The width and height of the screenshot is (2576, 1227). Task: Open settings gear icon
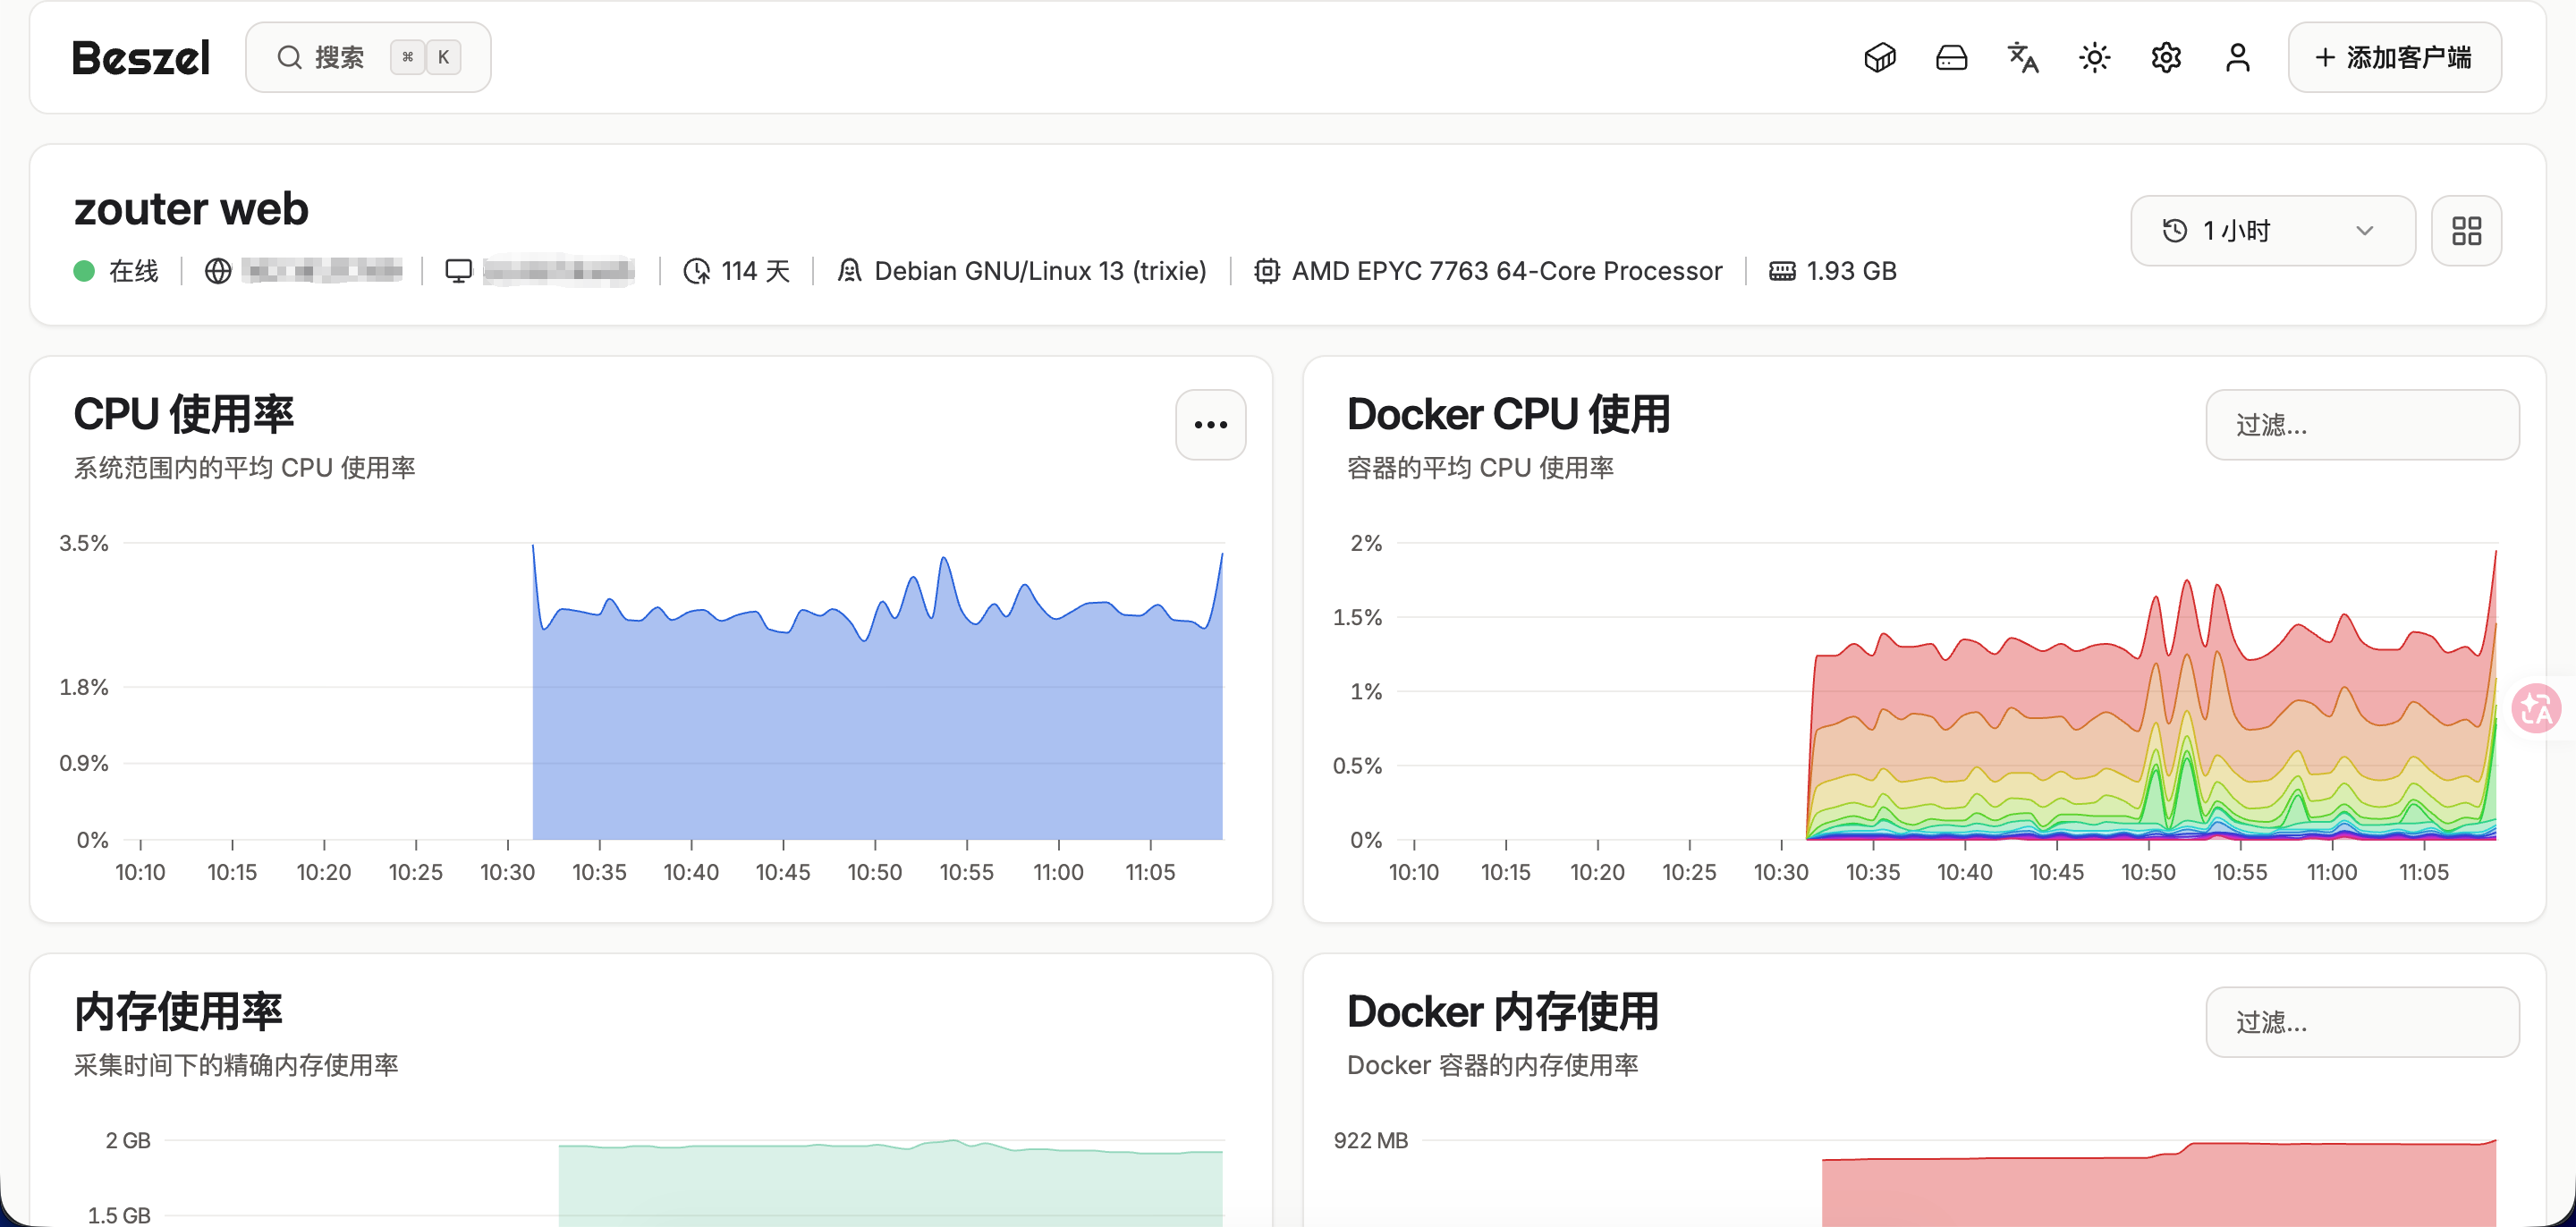click(2166, 58)
